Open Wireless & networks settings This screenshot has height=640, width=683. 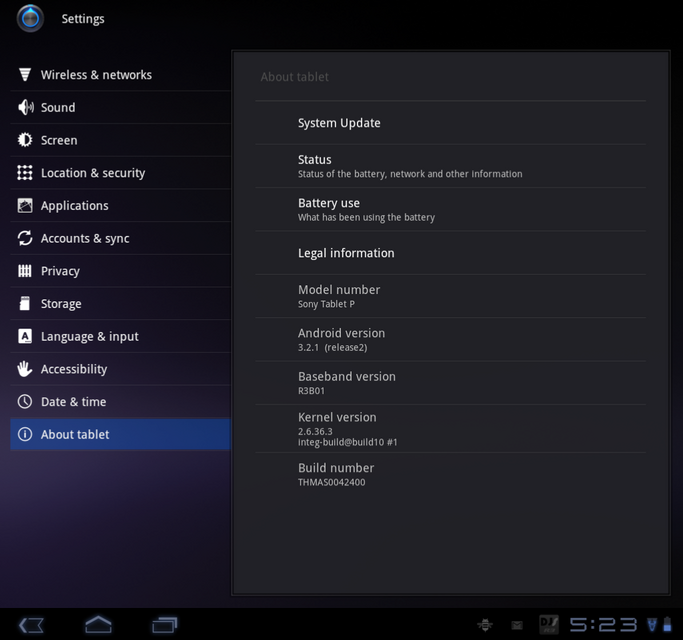121,74
